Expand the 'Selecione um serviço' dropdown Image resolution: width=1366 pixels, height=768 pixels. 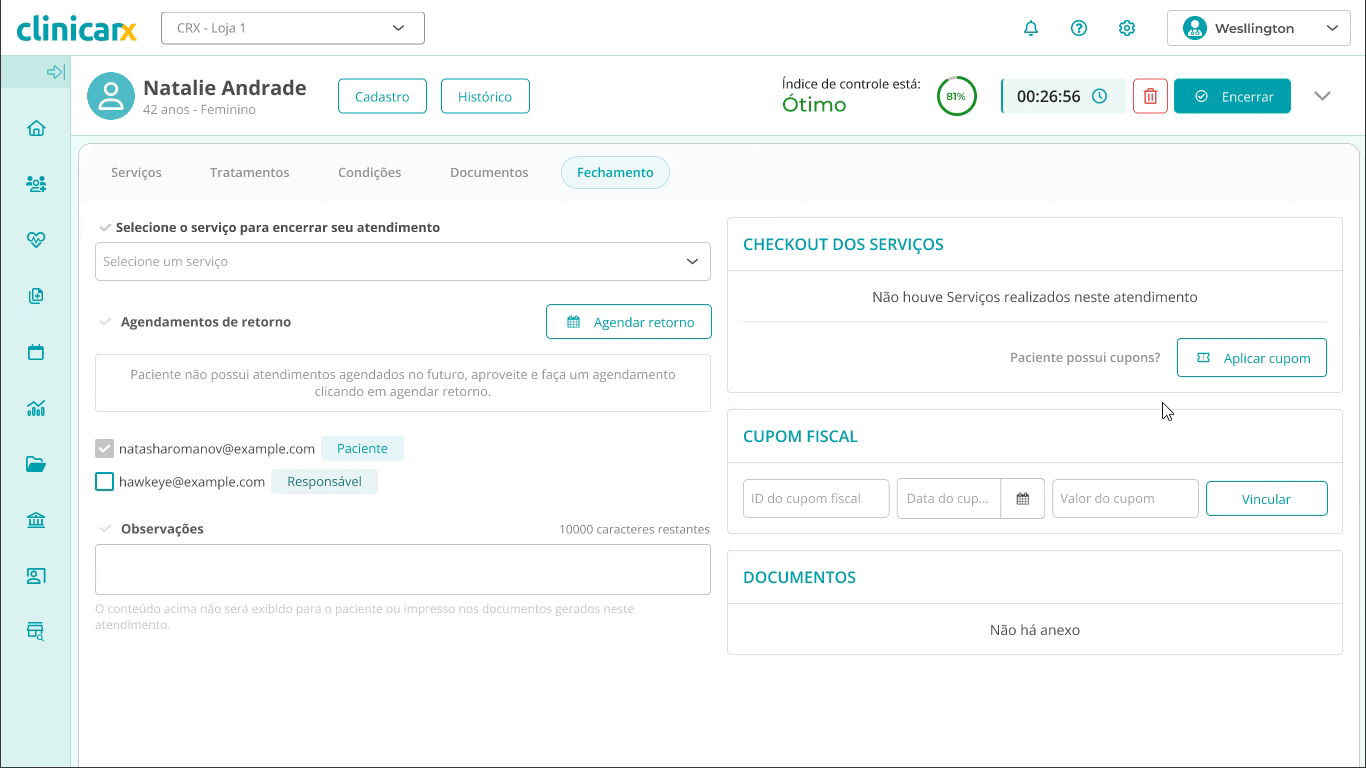(402, 261)
